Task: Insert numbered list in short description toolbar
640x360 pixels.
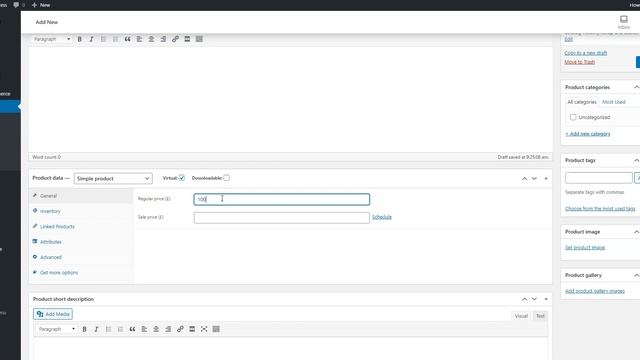Action: 120,329
